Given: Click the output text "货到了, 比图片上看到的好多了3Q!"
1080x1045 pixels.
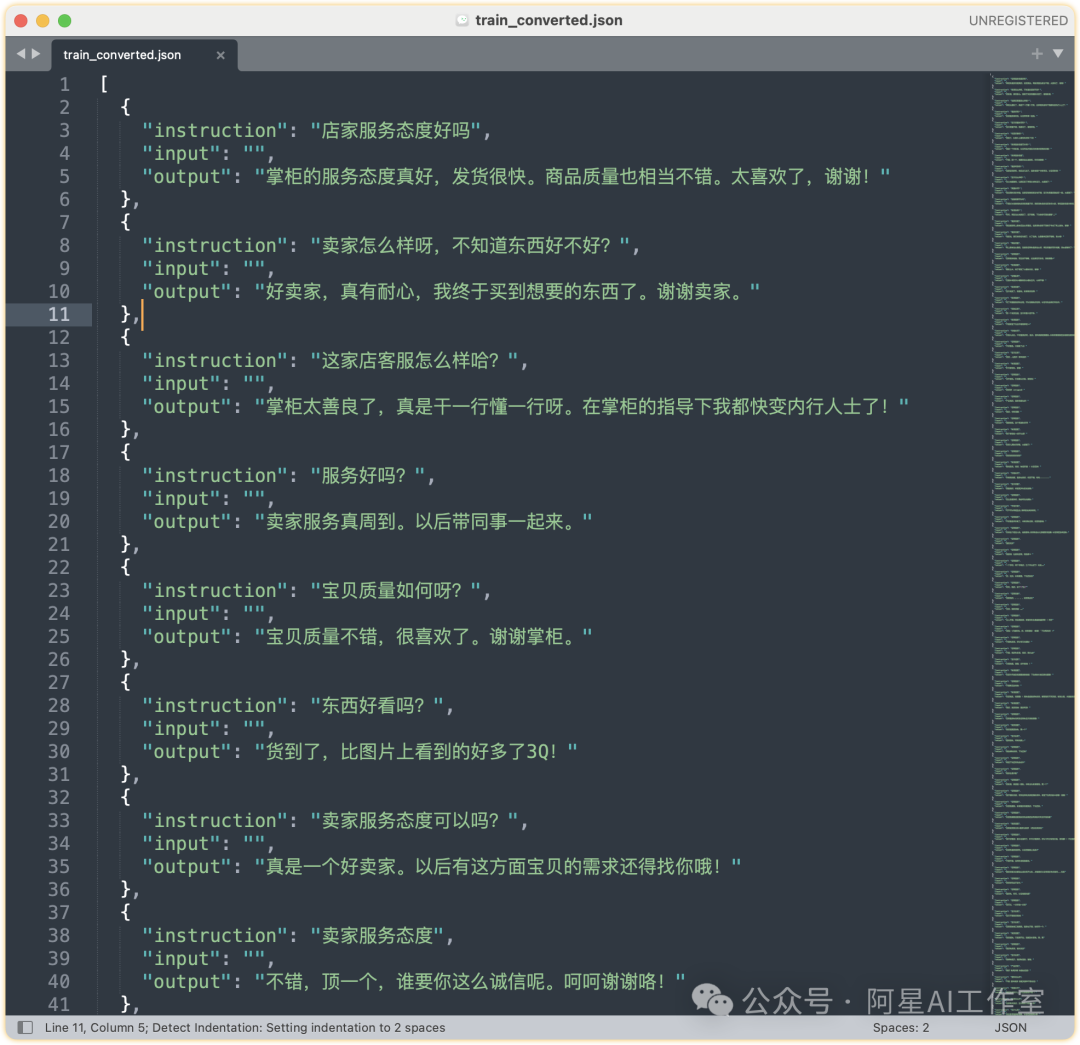Looking at the screenshot, I should 415,752.
